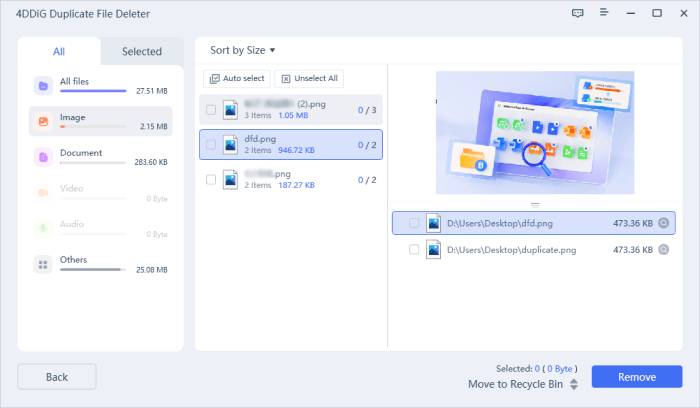This screenshot has height=408, width=700.
Task: Click the 473.36 KB size of dfd.png
Action: [633, 223]
